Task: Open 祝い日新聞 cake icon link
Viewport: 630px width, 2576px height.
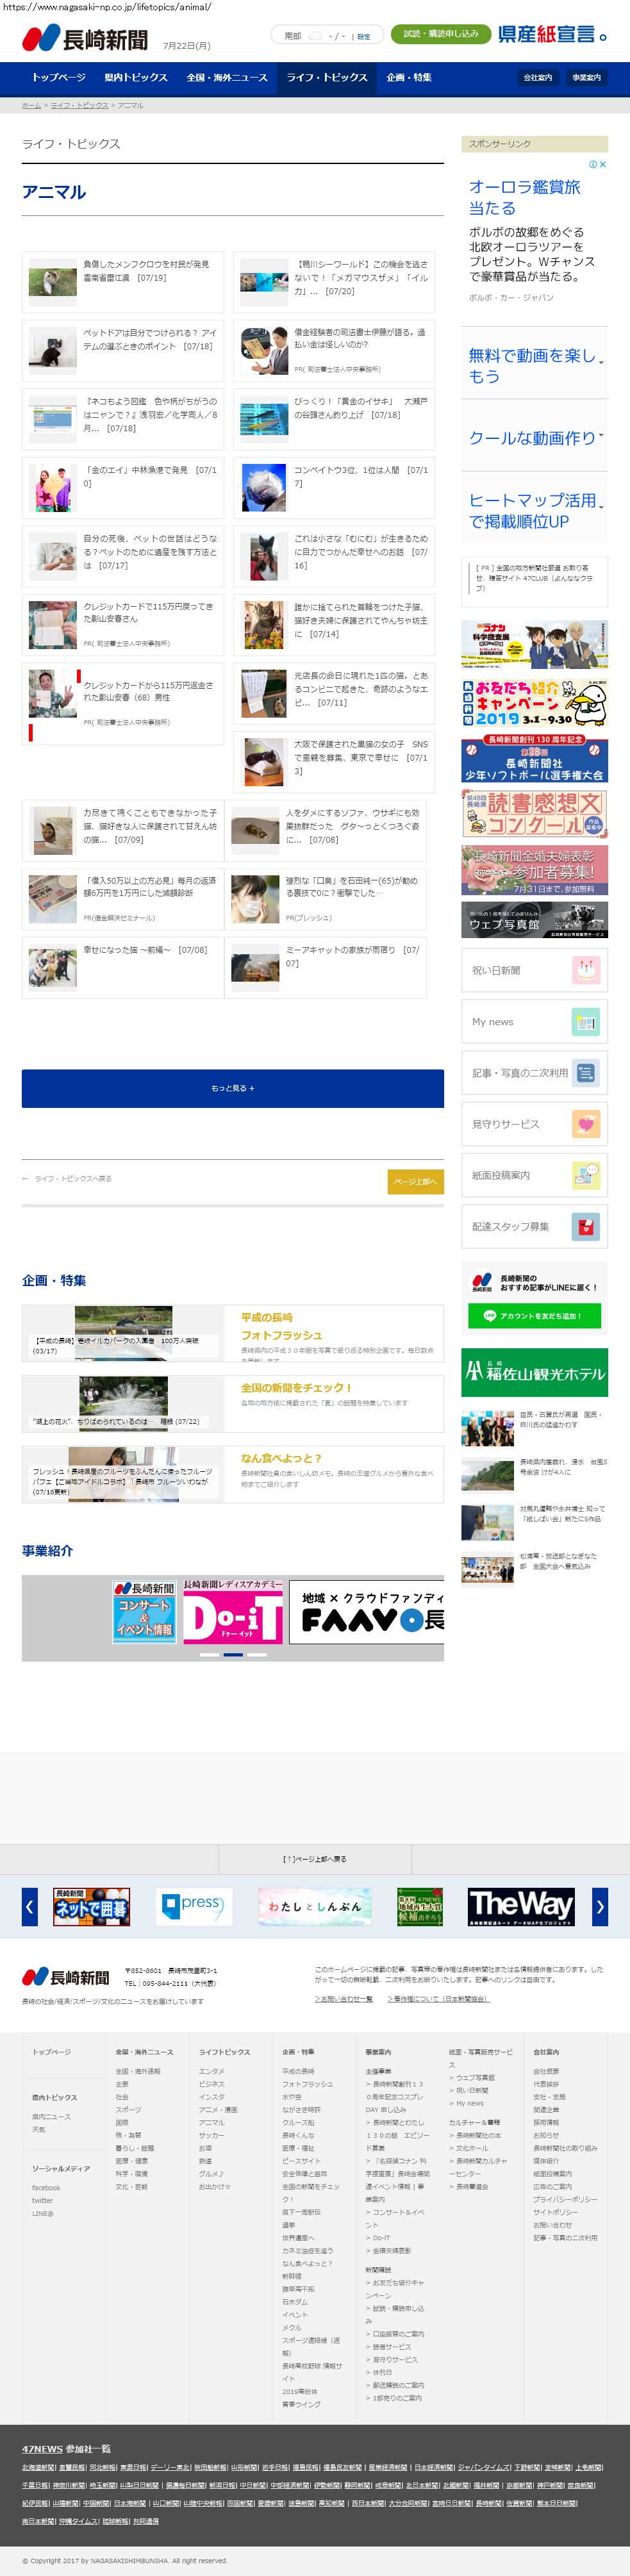Action: (x=534, y=970)
